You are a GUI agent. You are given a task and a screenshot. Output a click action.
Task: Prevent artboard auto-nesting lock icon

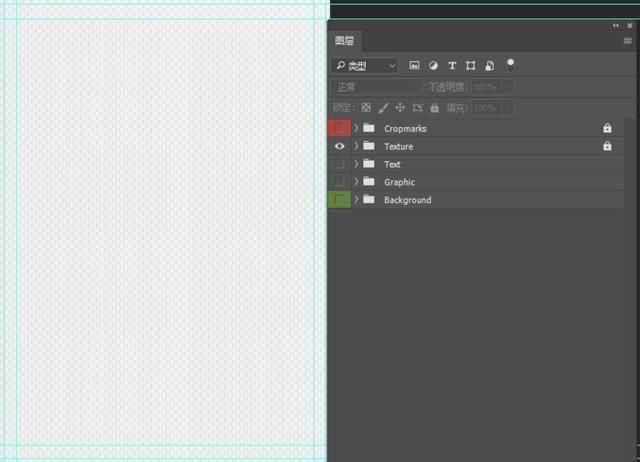coord(417,108)
